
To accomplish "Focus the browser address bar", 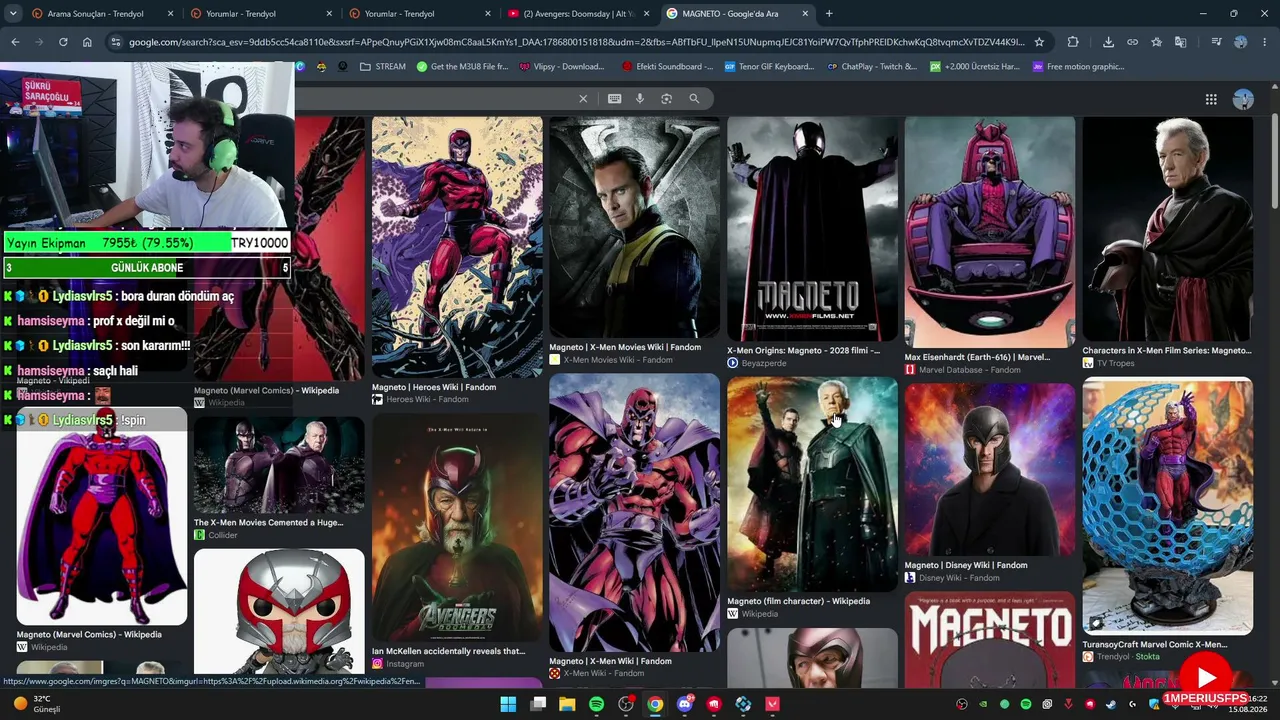I will [576, 42].
